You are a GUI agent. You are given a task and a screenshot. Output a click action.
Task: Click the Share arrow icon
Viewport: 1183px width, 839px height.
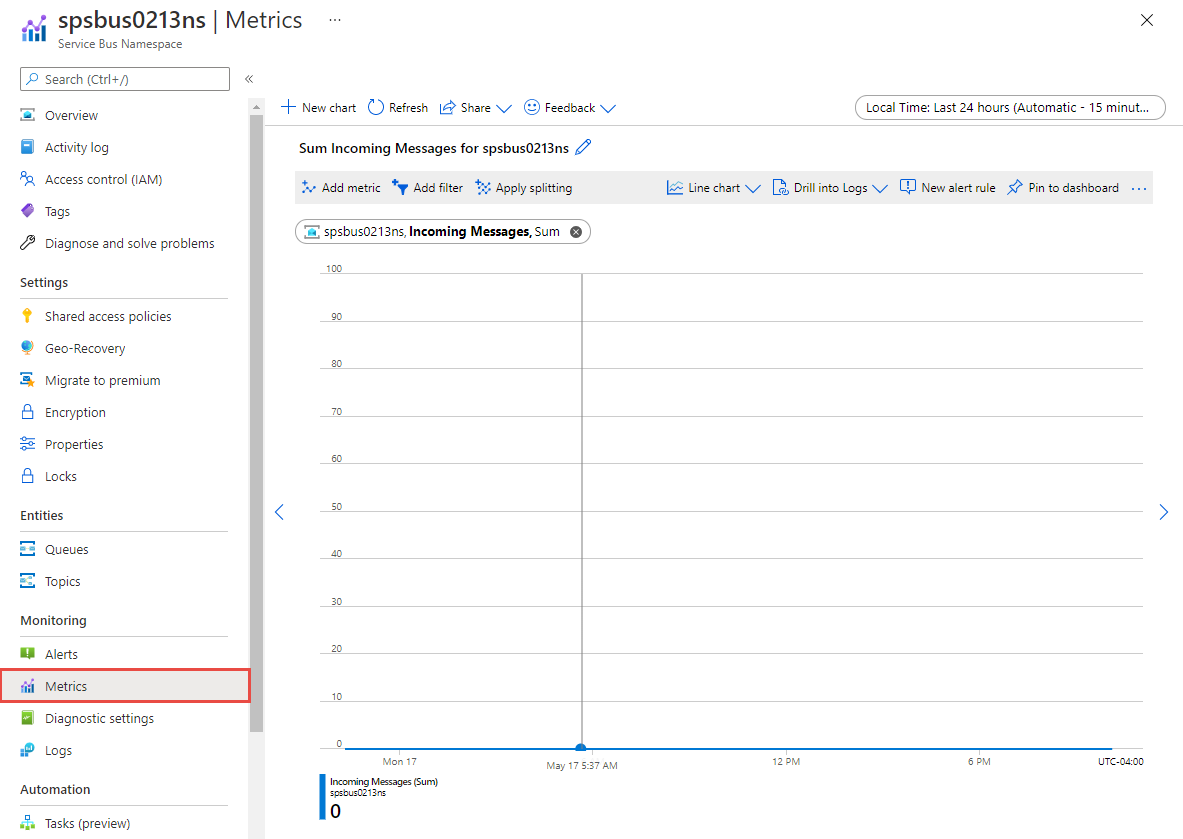(x=447, y=108)
